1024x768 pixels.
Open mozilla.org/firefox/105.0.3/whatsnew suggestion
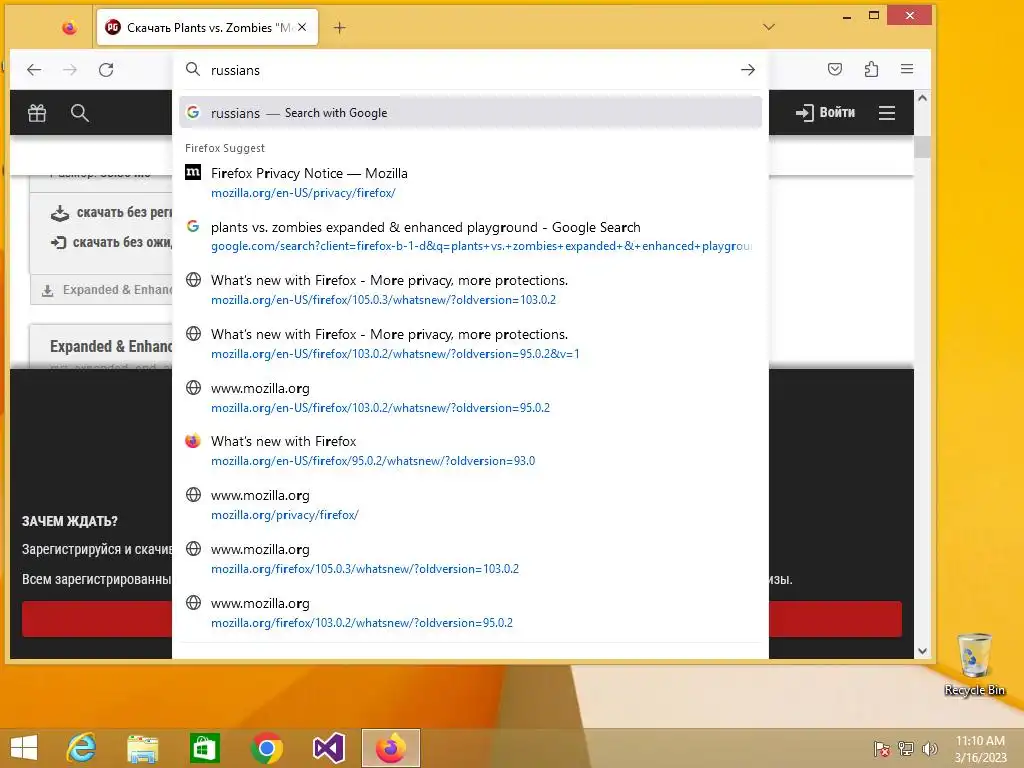470,558
